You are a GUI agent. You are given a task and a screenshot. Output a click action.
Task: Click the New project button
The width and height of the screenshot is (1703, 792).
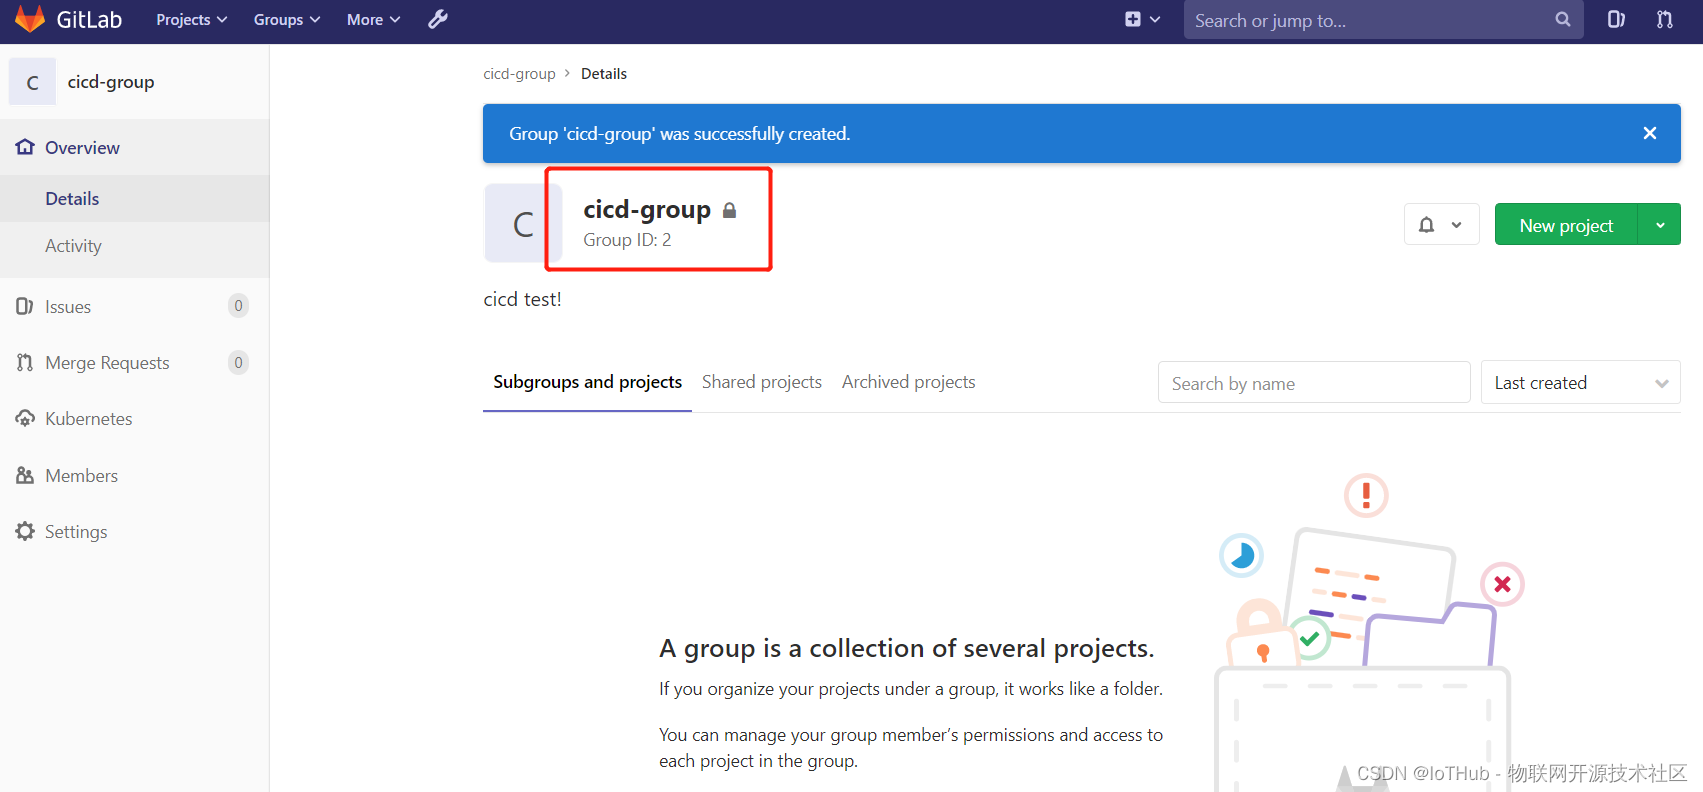[x=1566, y=225]
